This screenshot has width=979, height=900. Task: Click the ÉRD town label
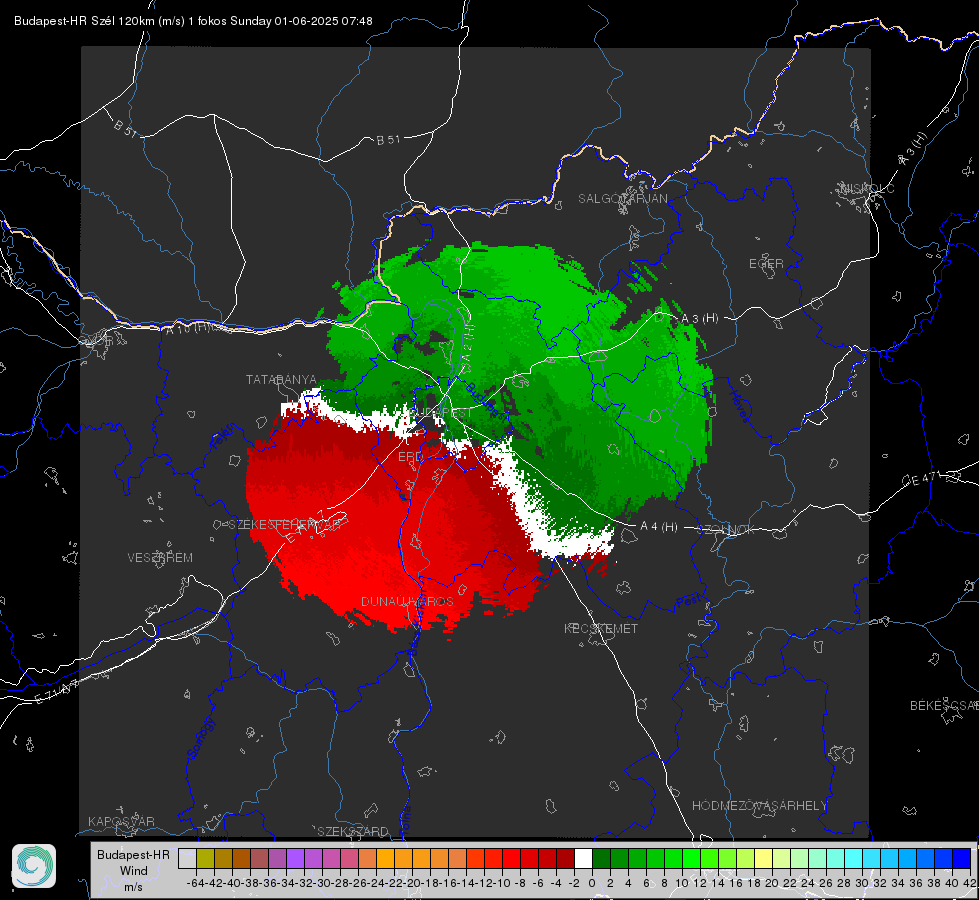point(410,457)
